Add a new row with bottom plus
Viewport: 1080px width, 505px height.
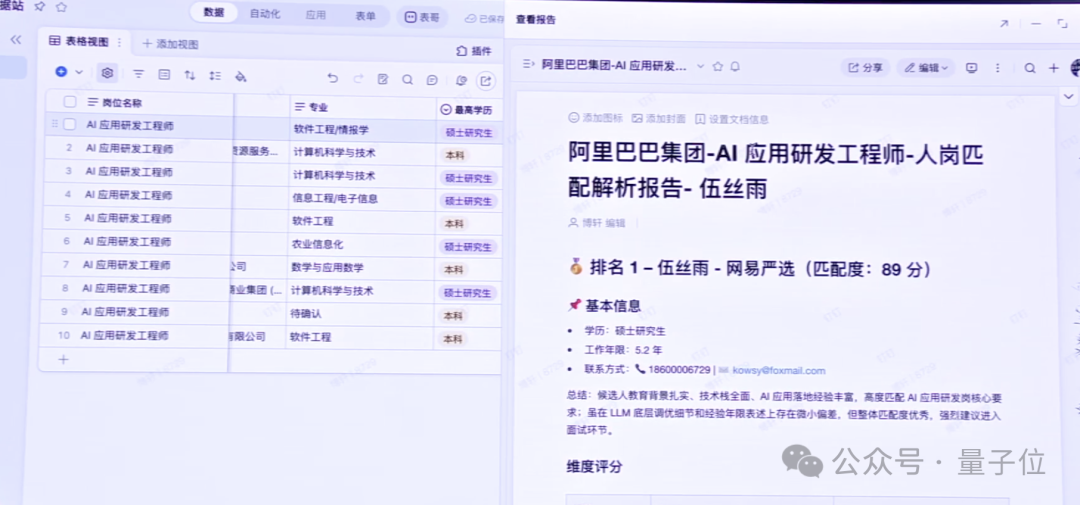[x=63, y=359]
